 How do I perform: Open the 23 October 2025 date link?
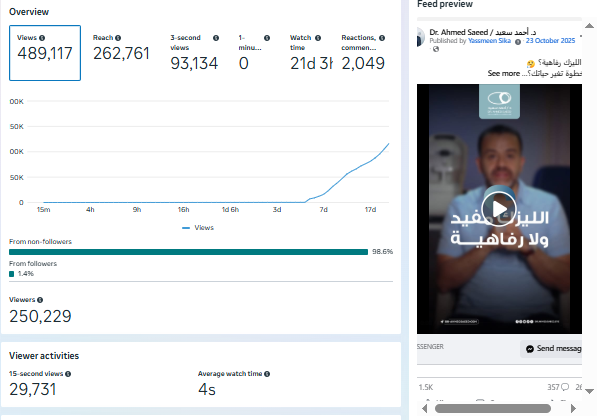pyautogui.click(x=552, y=41)
